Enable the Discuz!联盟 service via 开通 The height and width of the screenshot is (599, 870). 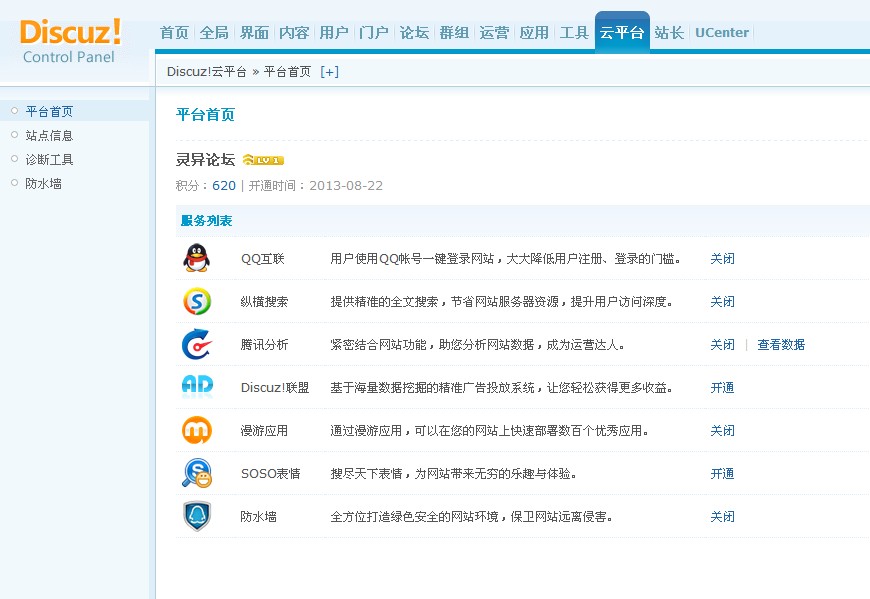click(722, 388)
